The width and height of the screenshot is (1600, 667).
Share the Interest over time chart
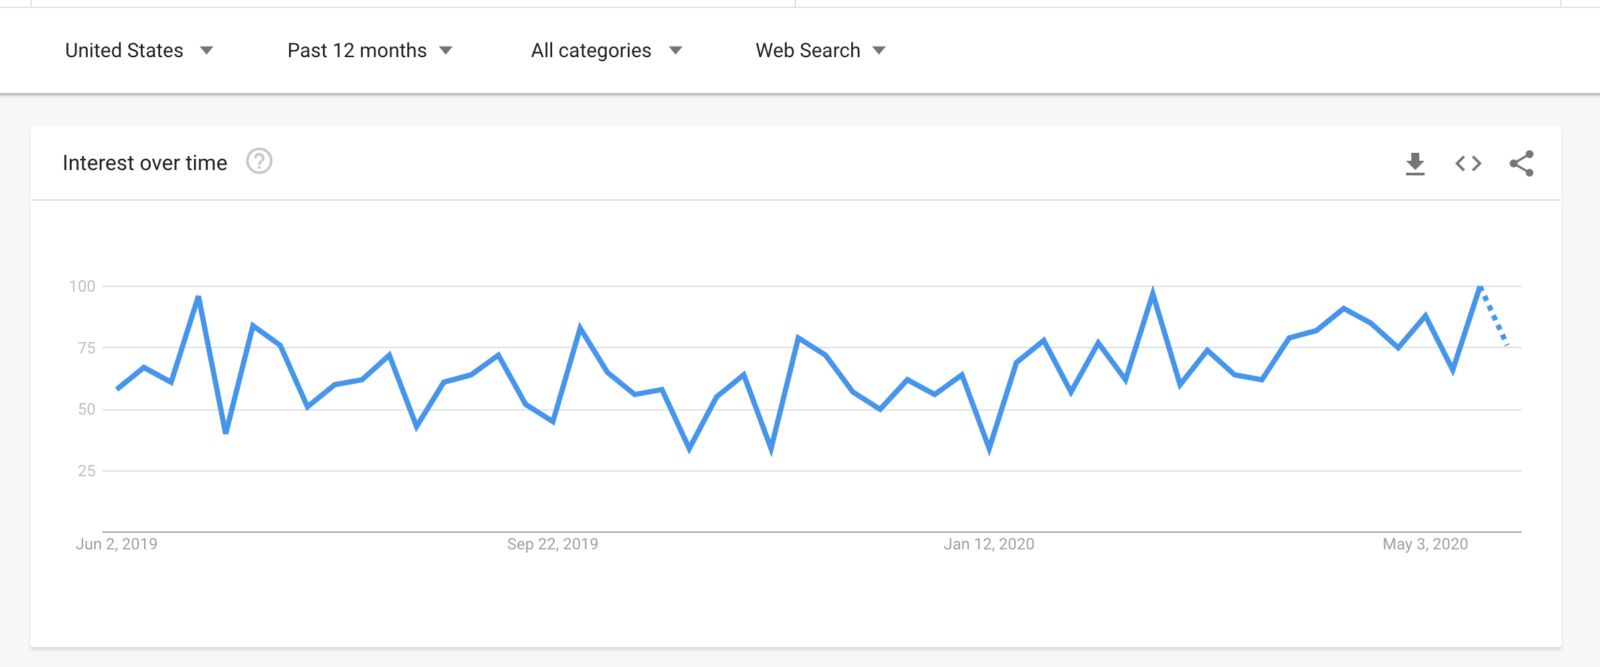pyautogui.click(x=1521, y=163)
